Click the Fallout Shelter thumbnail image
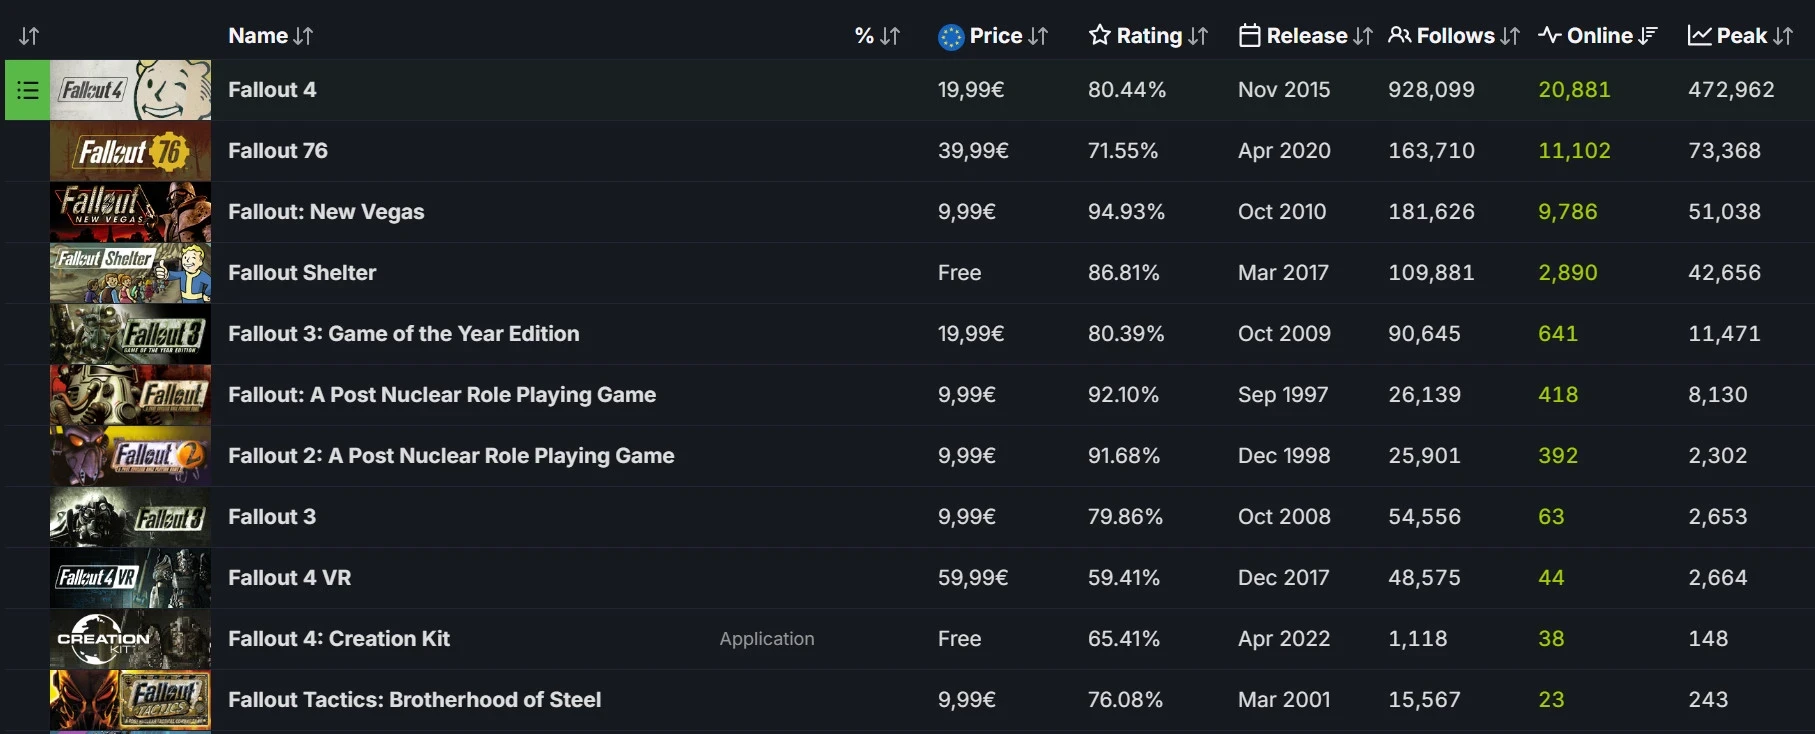Viewport: 1815px width, 734px height. pyautogui.click(x=130, y=273)
